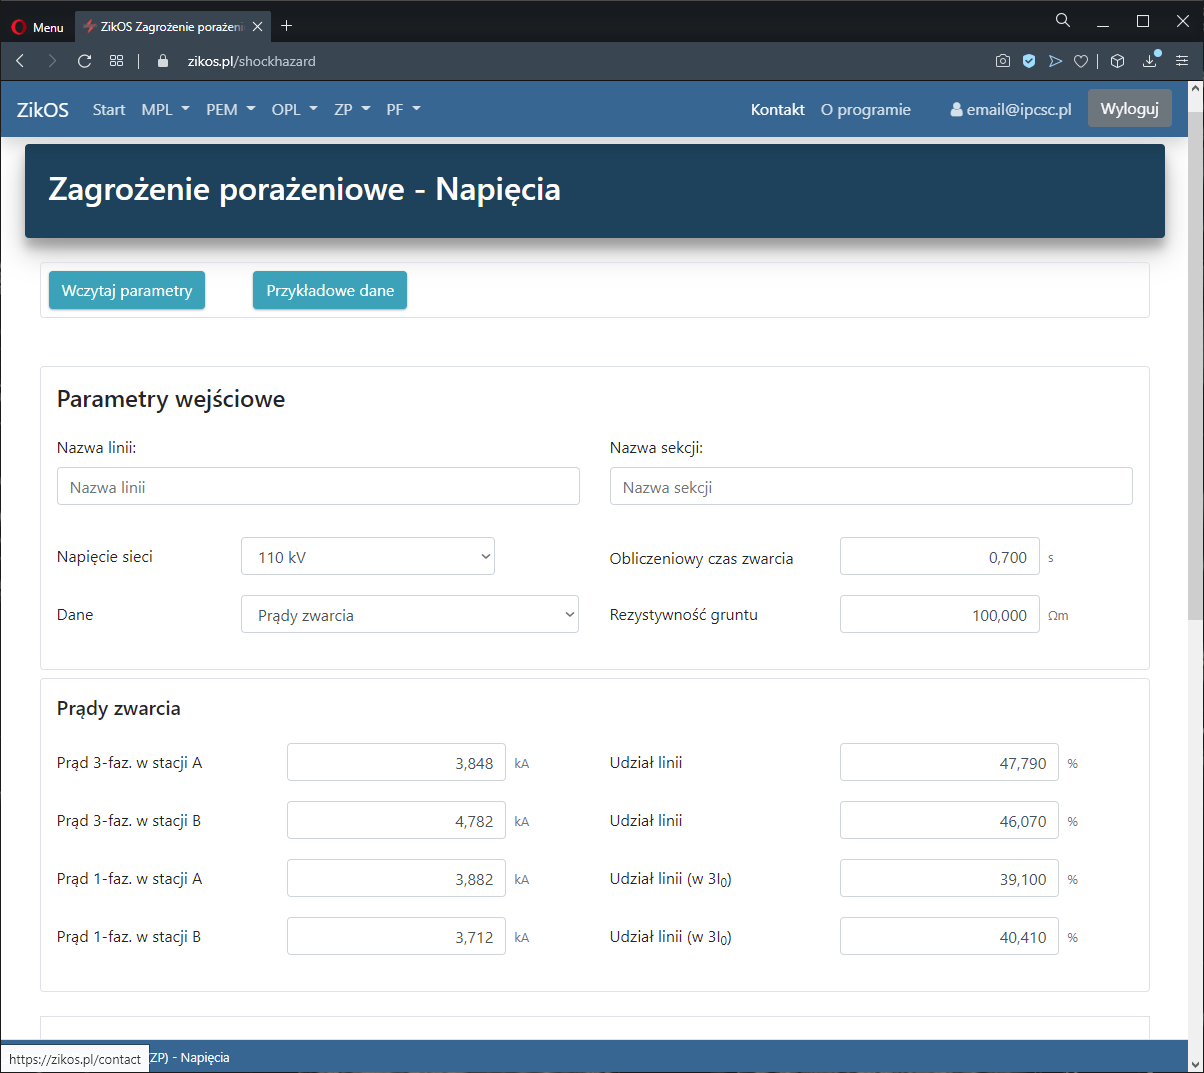The width and height of the screenshot is (1204, 1073).
Task: Expand the OPL navbar dropdown
Action: 294,109
